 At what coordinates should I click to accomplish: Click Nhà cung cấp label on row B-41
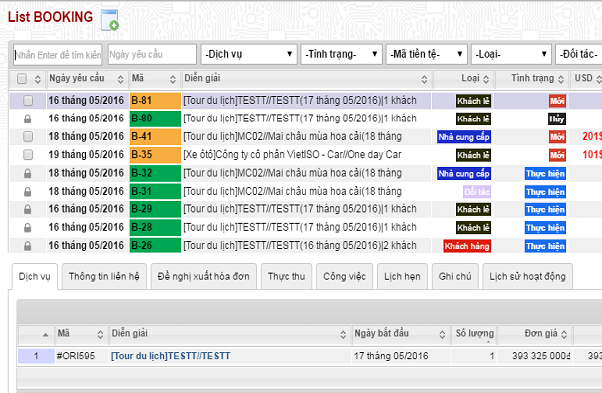(464, 137)
